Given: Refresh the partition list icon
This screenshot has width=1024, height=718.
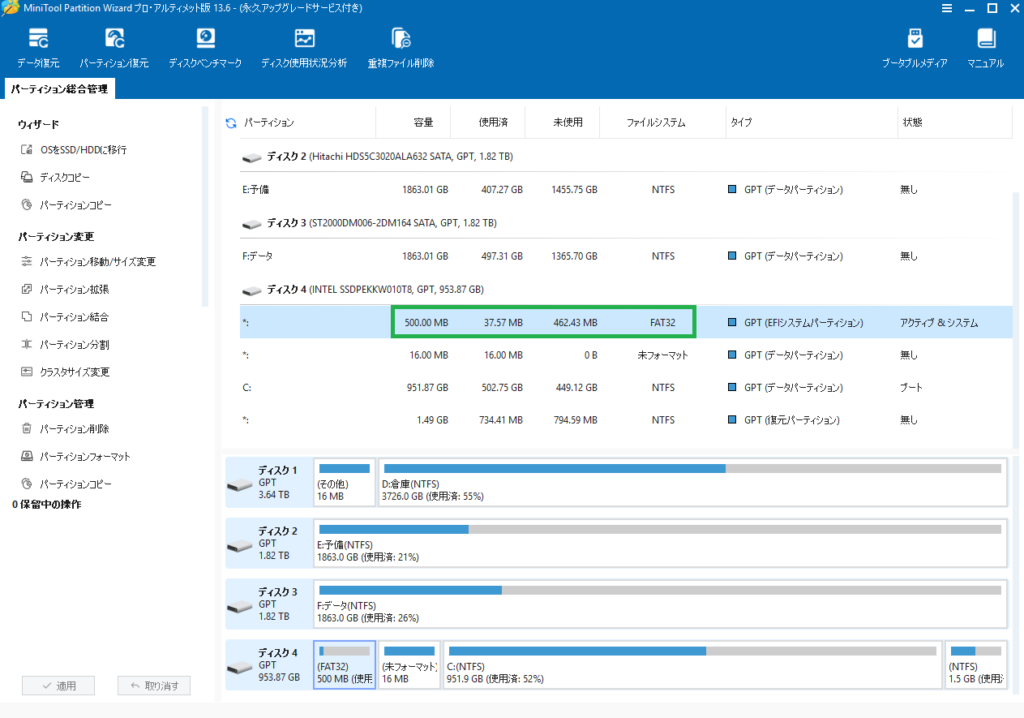Looking at the screenshot, I should pos(231,123).
